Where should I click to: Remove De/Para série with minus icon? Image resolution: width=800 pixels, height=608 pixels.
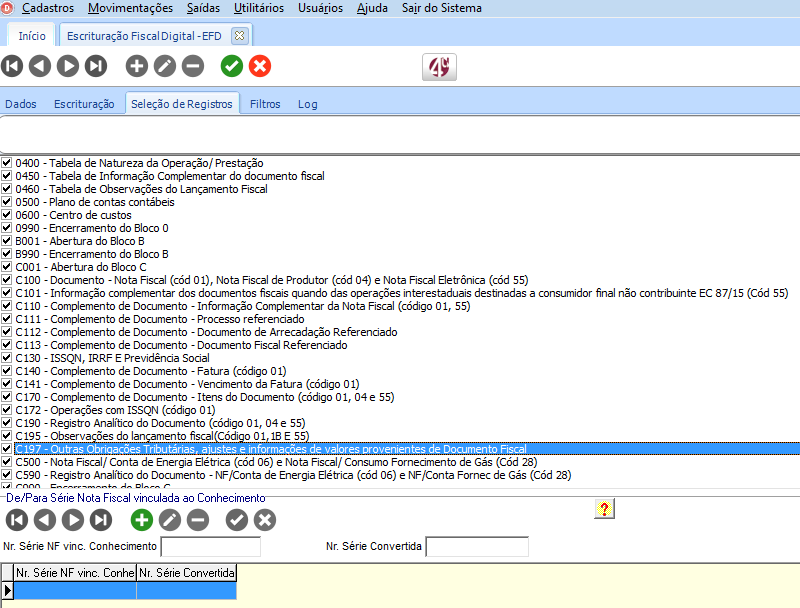198,520
